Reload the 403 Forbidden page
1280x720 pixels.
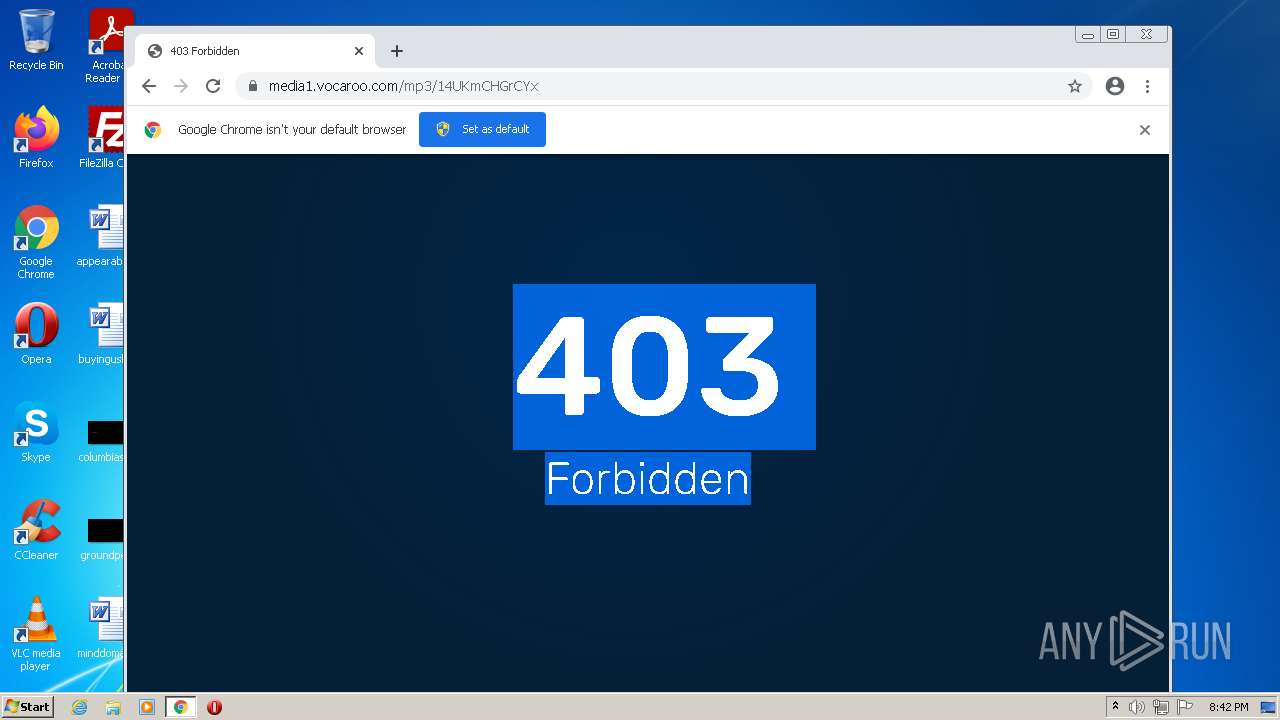pos(213,86)
